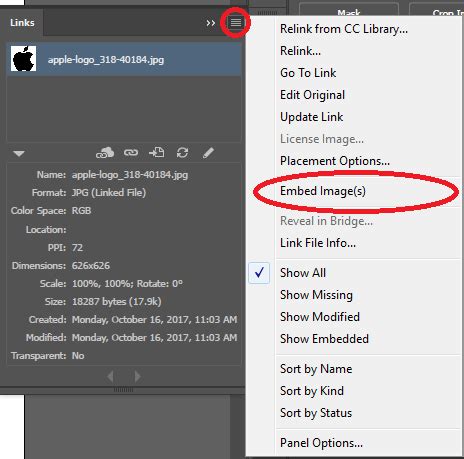Click the PPI value 72

pyautogui.click(x=77, y=248)
